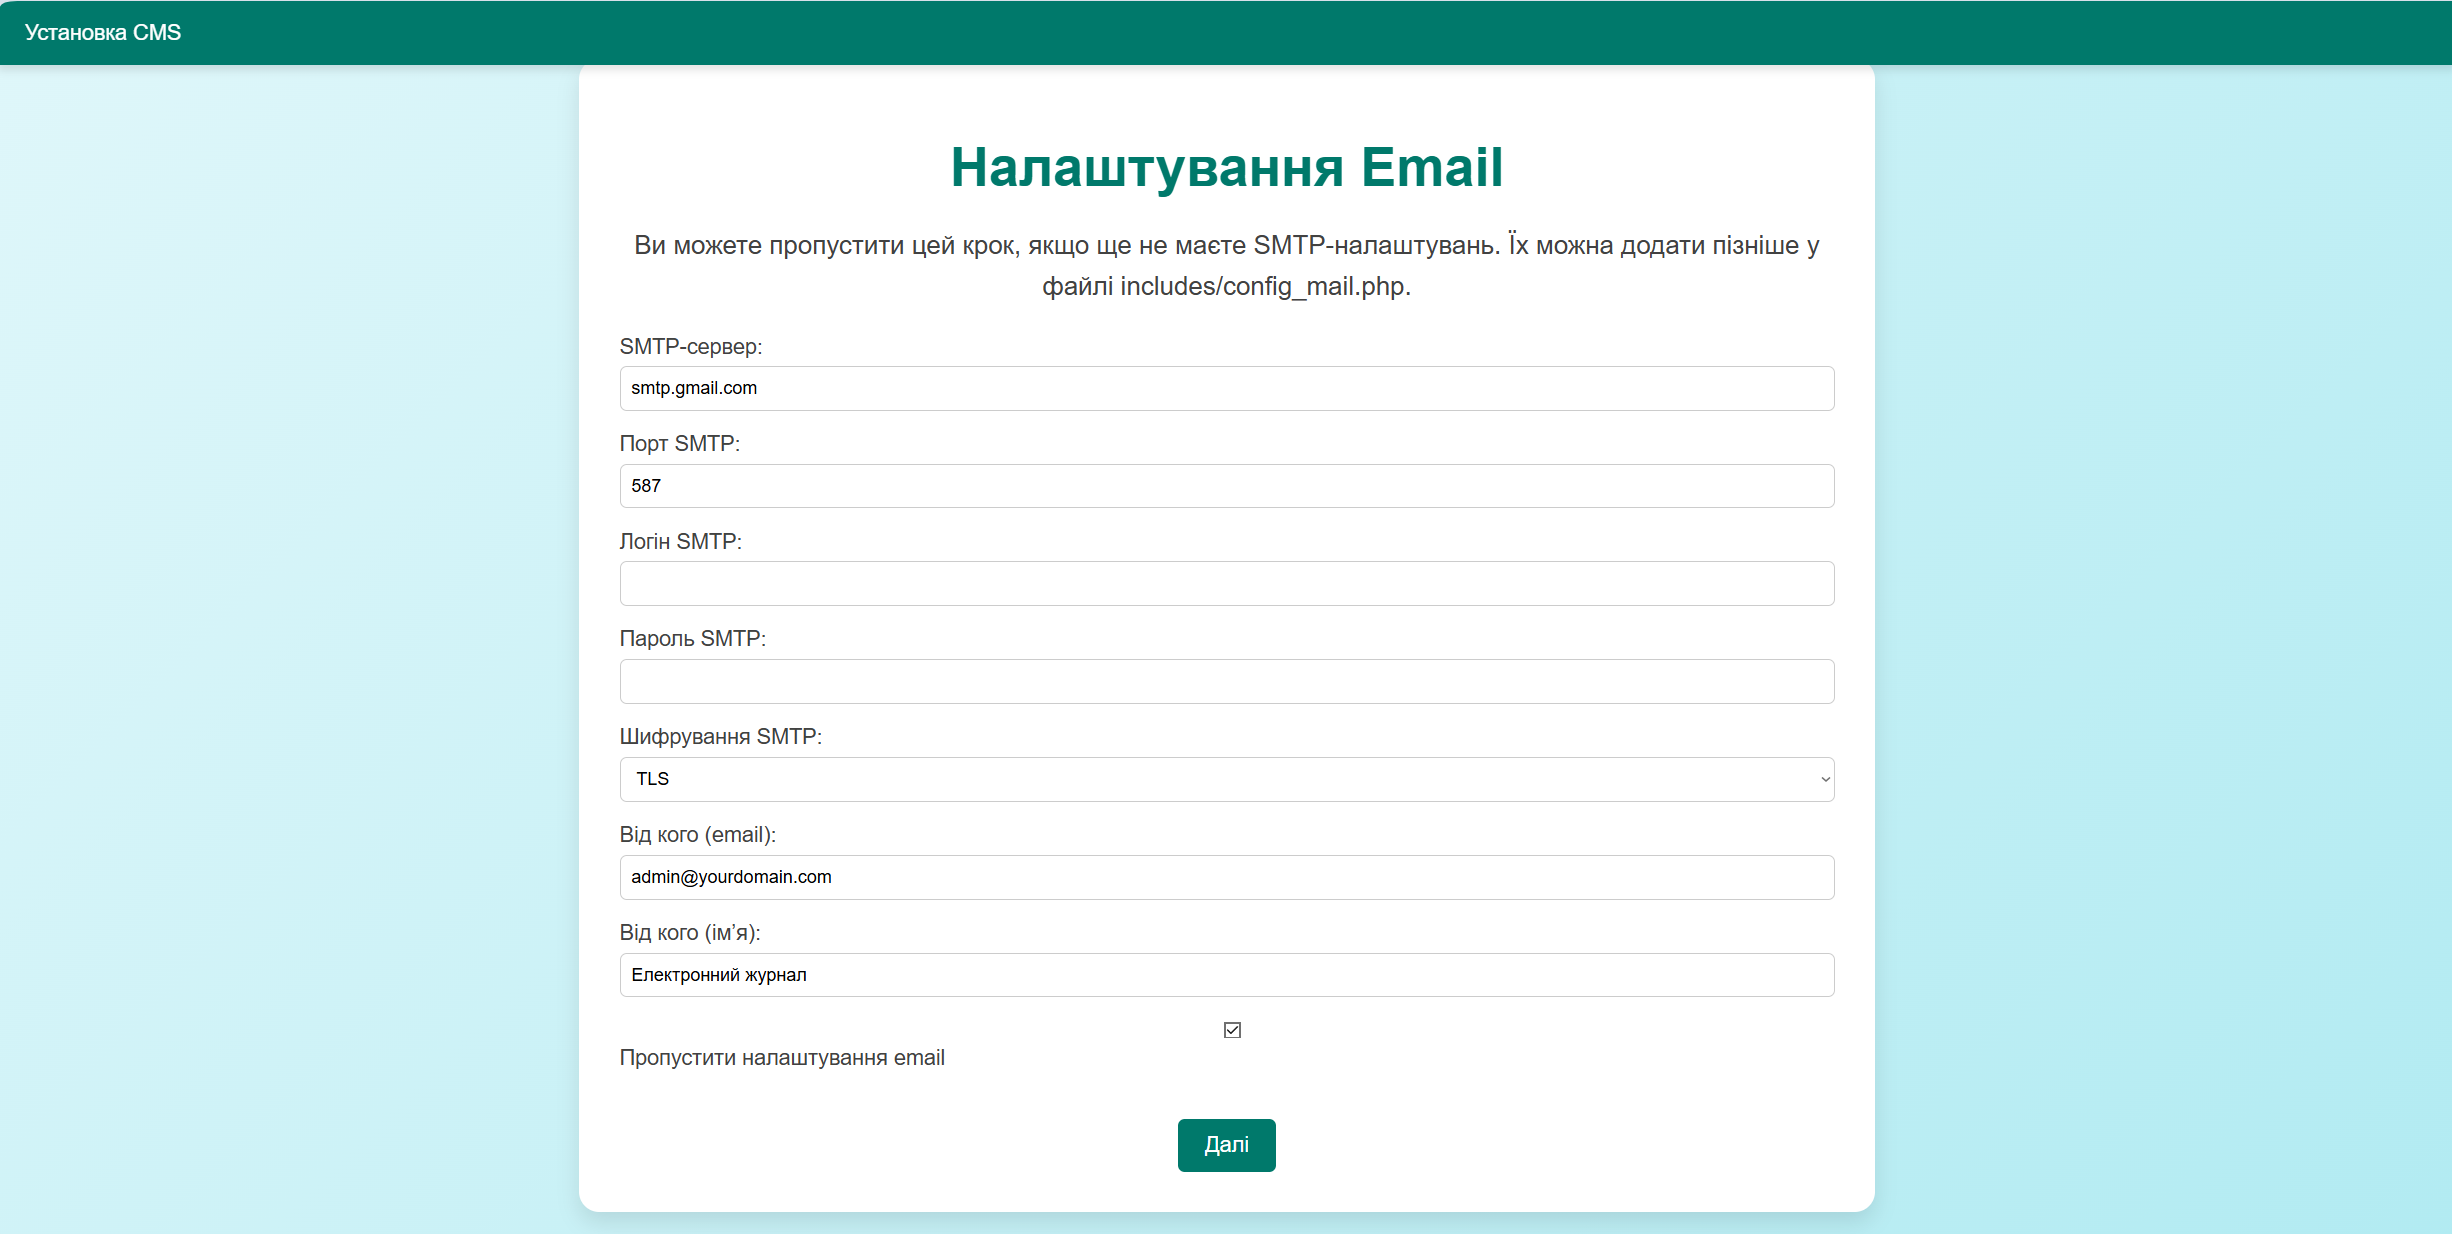Click the 'Від кого (email):' label

tap(697, 834)
